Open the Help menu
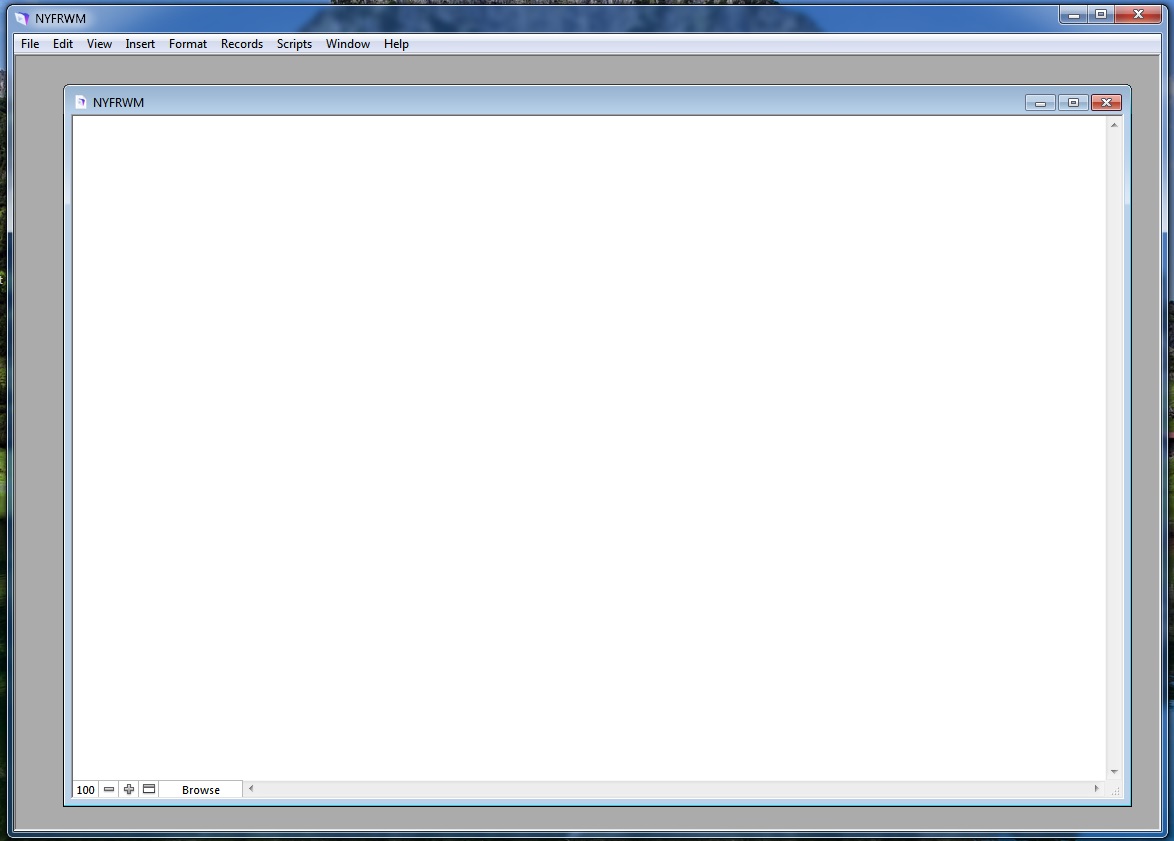 [396, 43]
